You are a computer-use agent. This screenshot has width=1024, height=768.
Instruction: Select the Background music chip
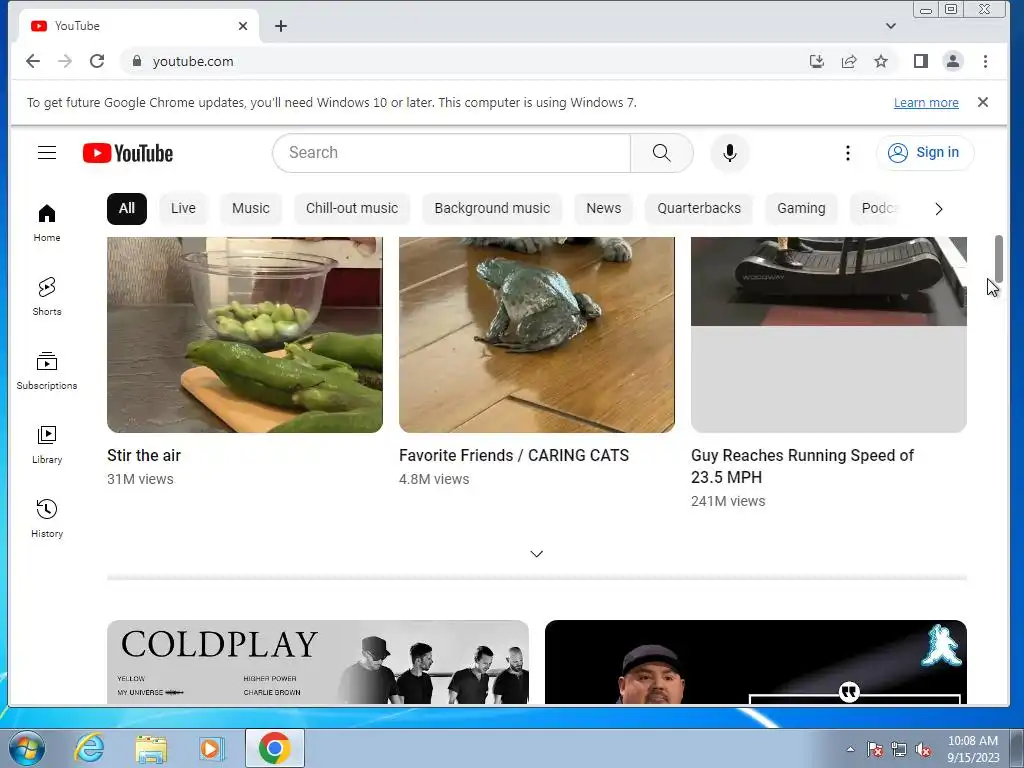pyautogui.click(x=492, y=208)
